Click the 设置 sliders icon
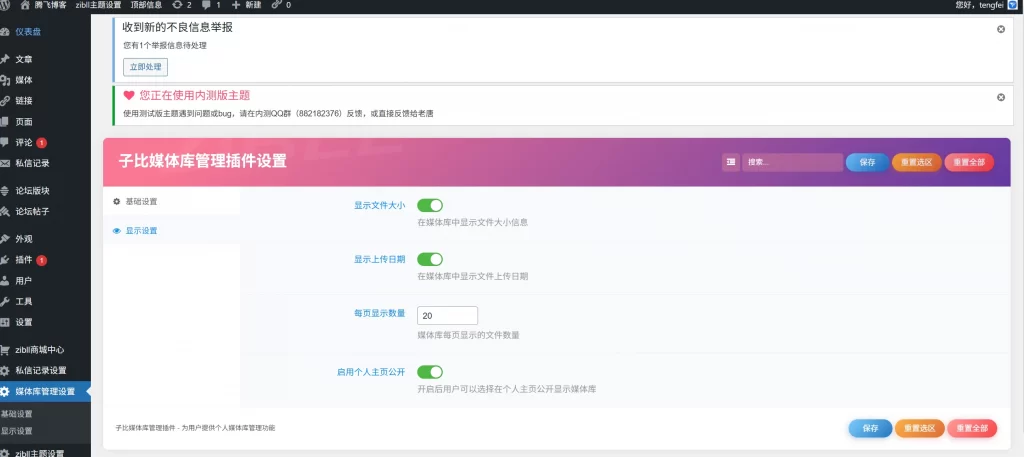Image resolution: width=1024 pixels, height=457 pixels. point(5,322)
